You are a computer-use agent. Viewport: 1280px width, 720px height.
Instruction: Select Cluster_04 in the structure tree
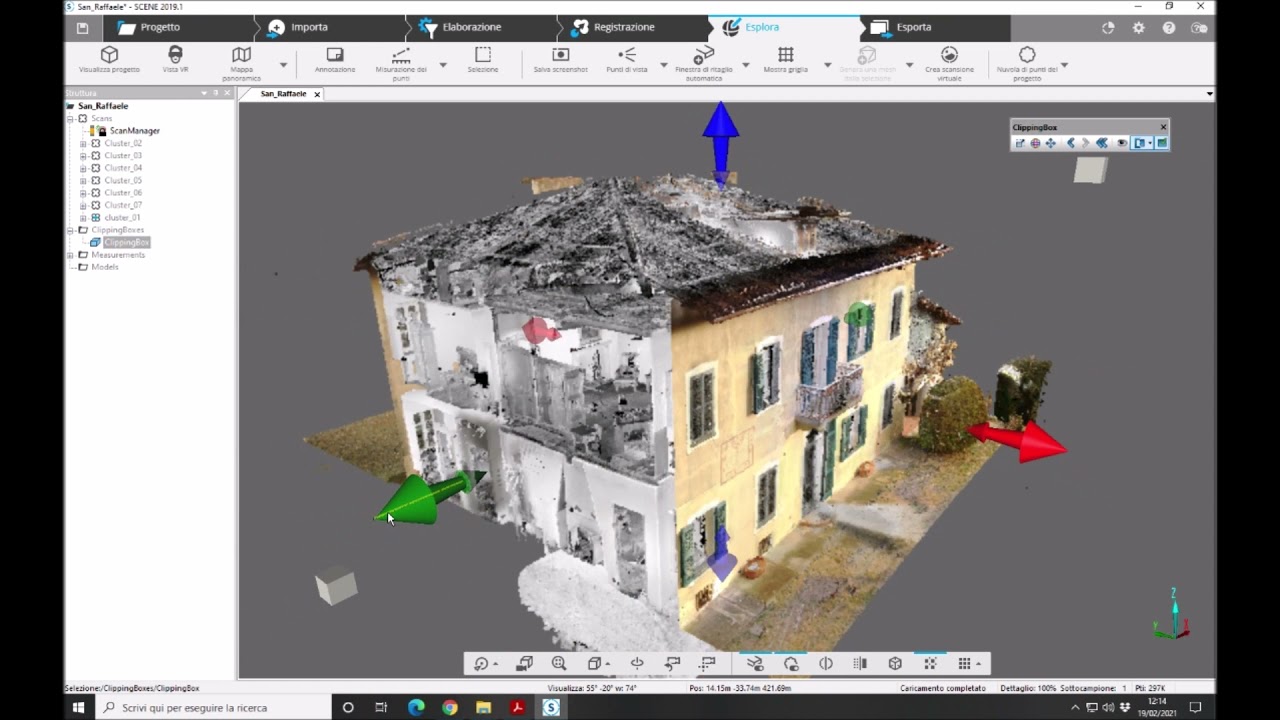tap(123, 168)
